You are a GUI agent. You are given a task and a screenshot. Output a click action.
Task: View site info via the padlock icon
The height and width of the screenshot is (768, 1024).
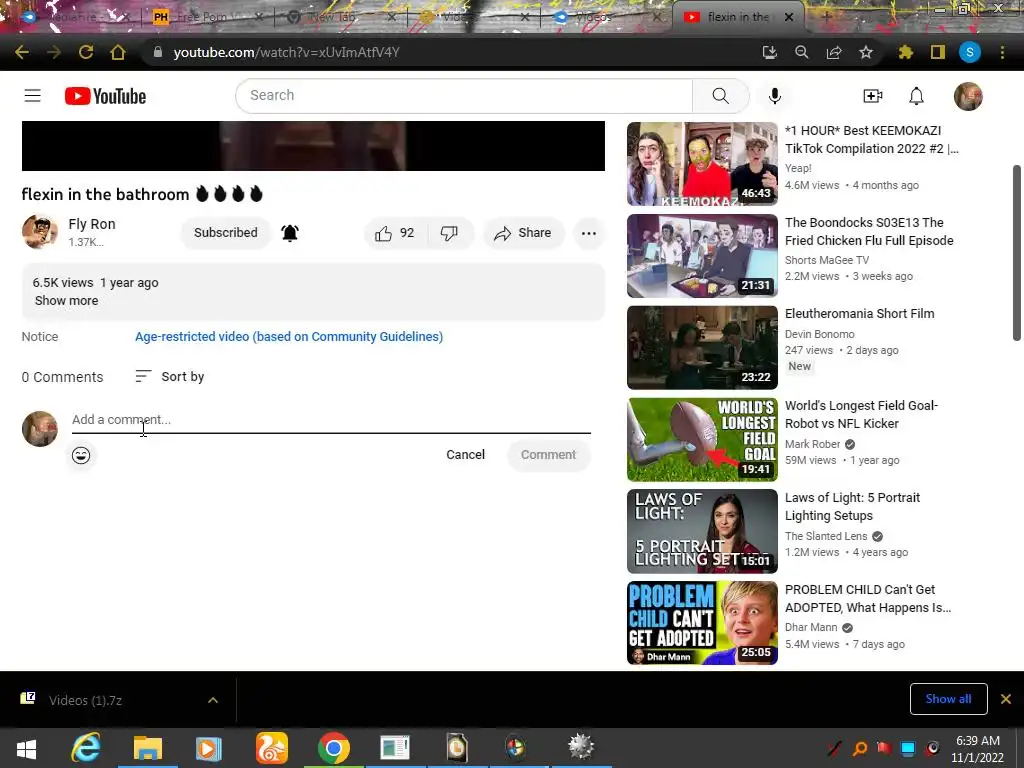pyautogui.click(x=157, y=52)
